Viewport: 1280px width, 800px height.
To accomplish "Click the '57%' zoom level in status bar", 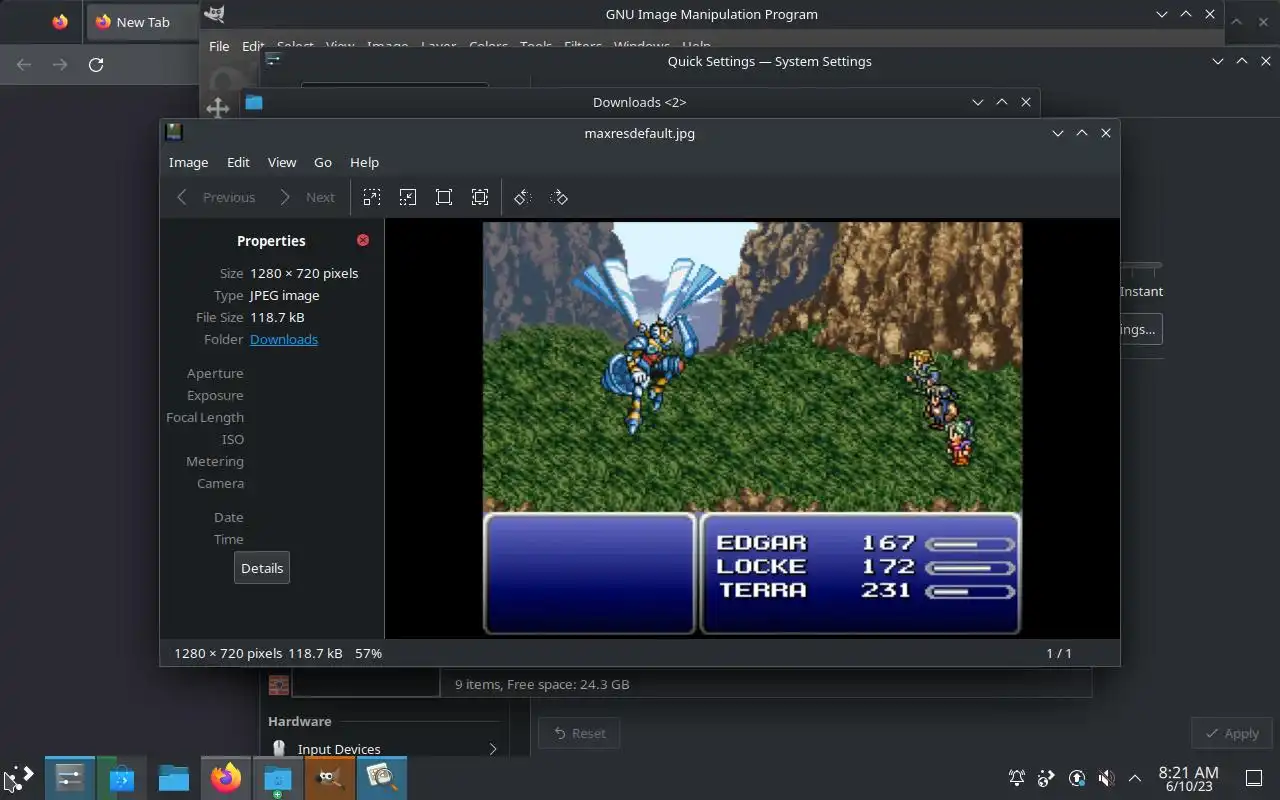I will click(x=368, y=653).
